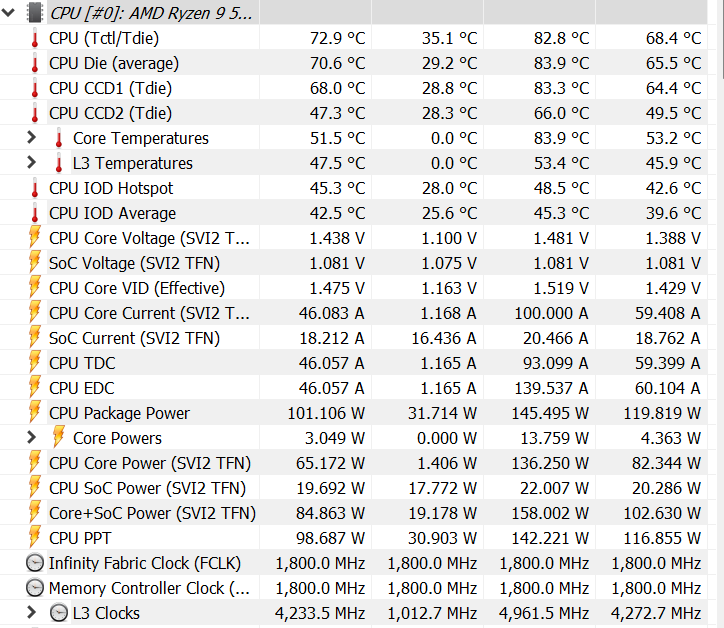Select the CPU EDC label
This screenshot has height=628, width=724.
coord(82,388)
